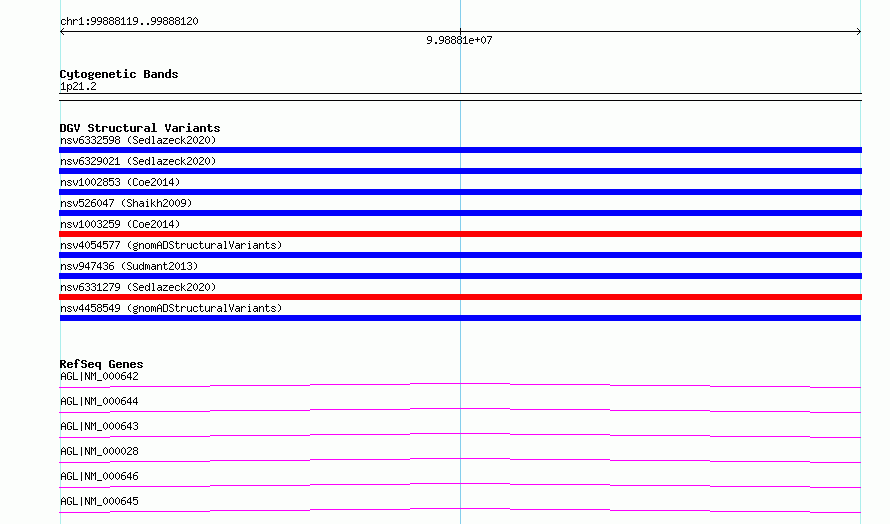Click the AGL|NM_000643 transcript label
The image size is (890, 524).
coord(99,426)
